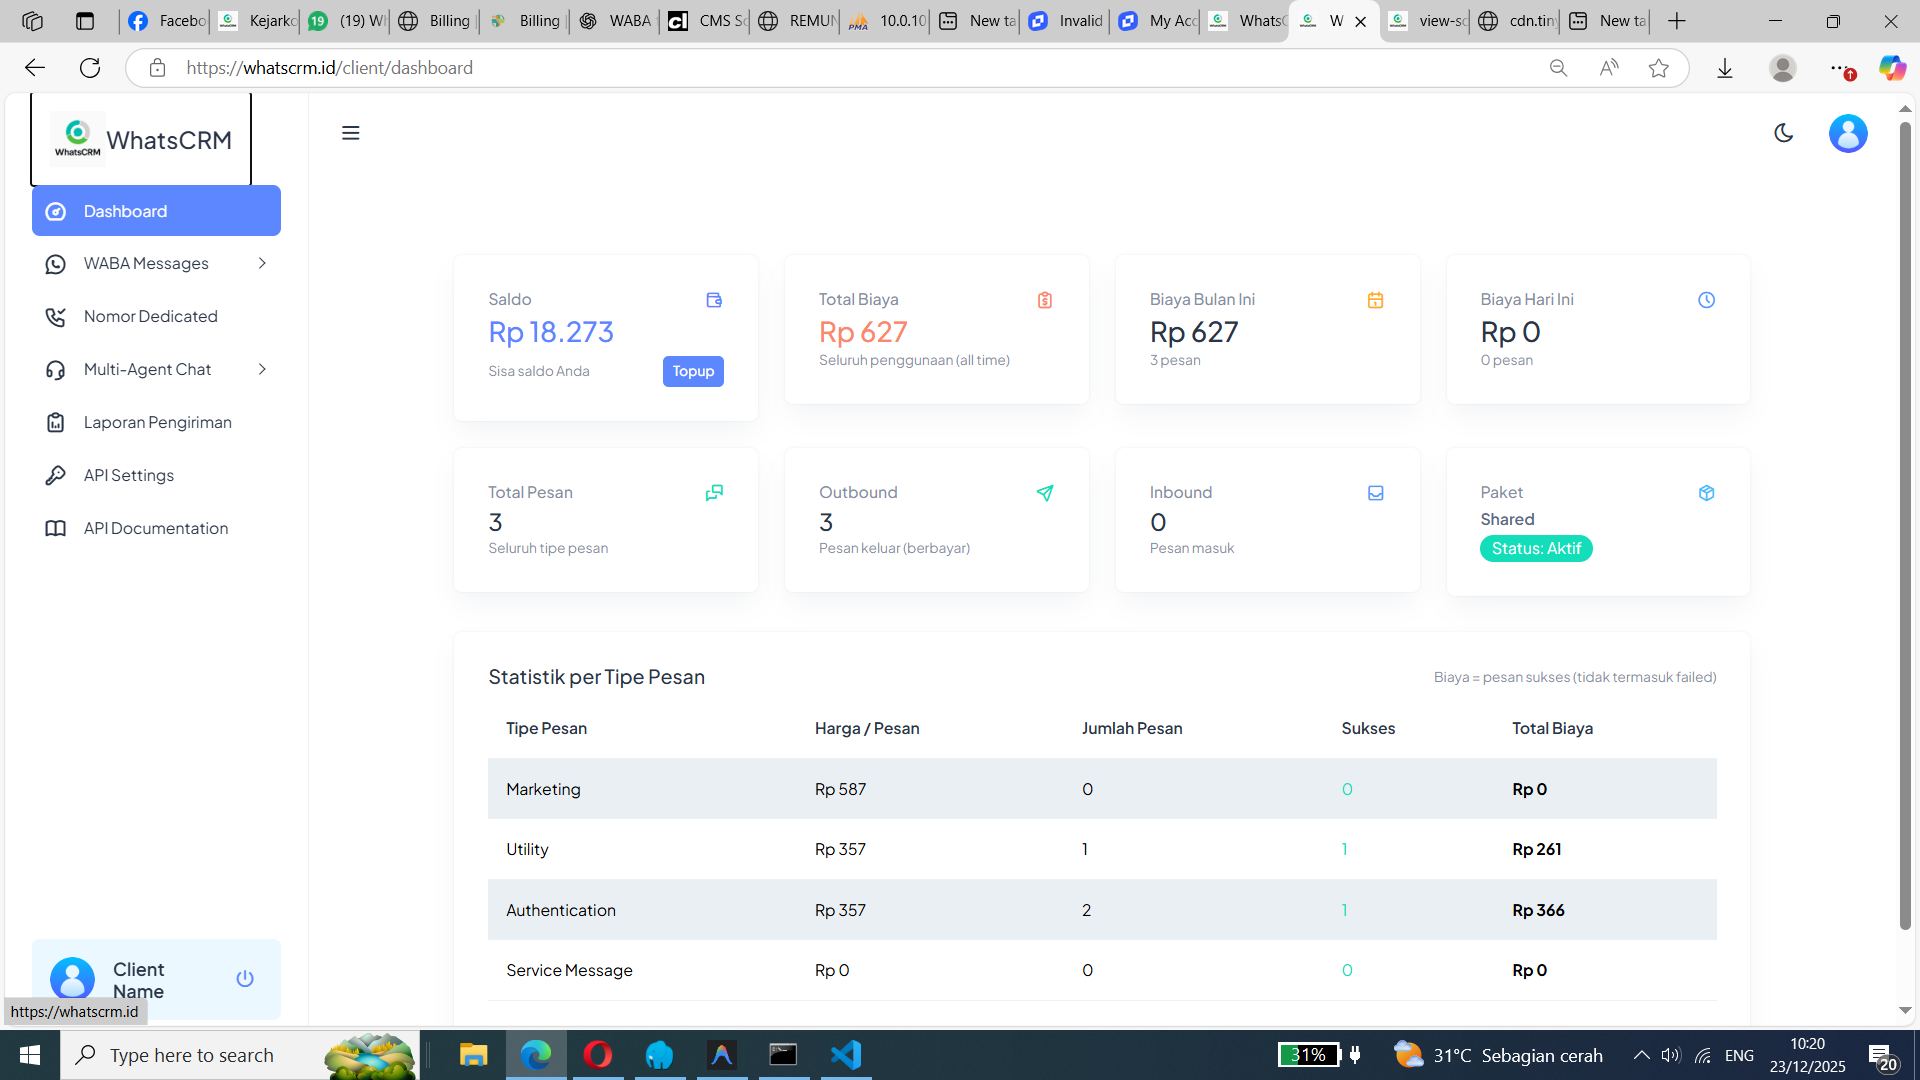
Task: Click the browser Back arrow
Action: pos(35,68)
